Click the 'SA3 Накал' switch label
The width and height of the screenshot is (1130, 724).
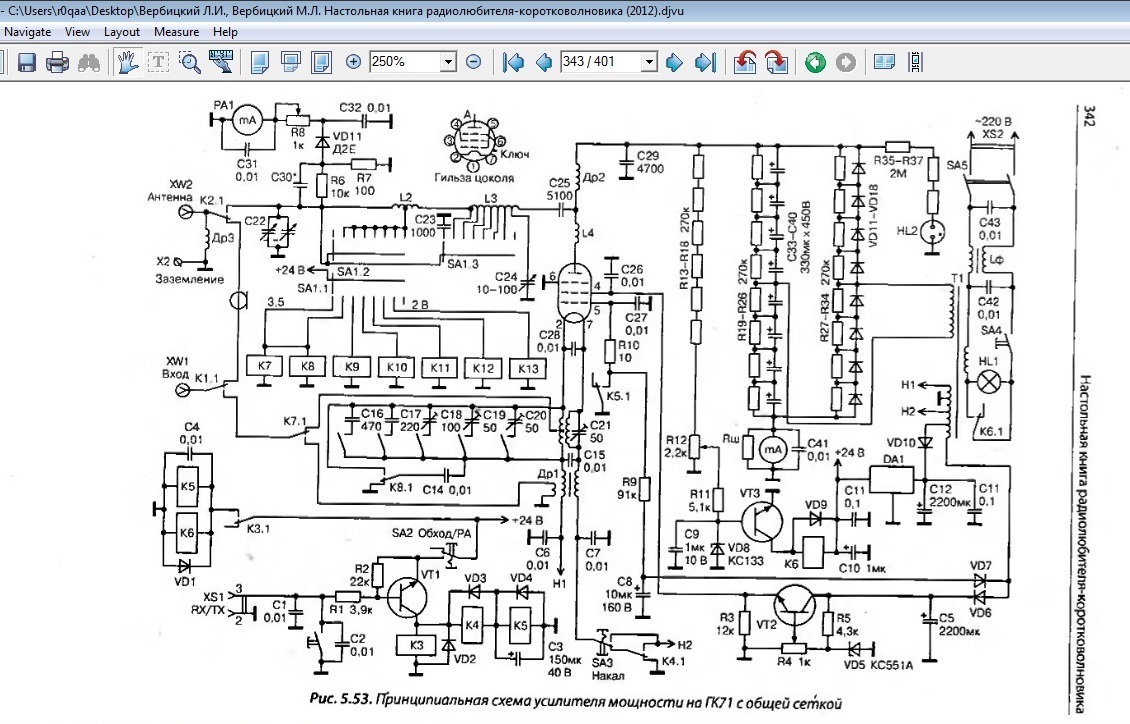click(607, 669)
